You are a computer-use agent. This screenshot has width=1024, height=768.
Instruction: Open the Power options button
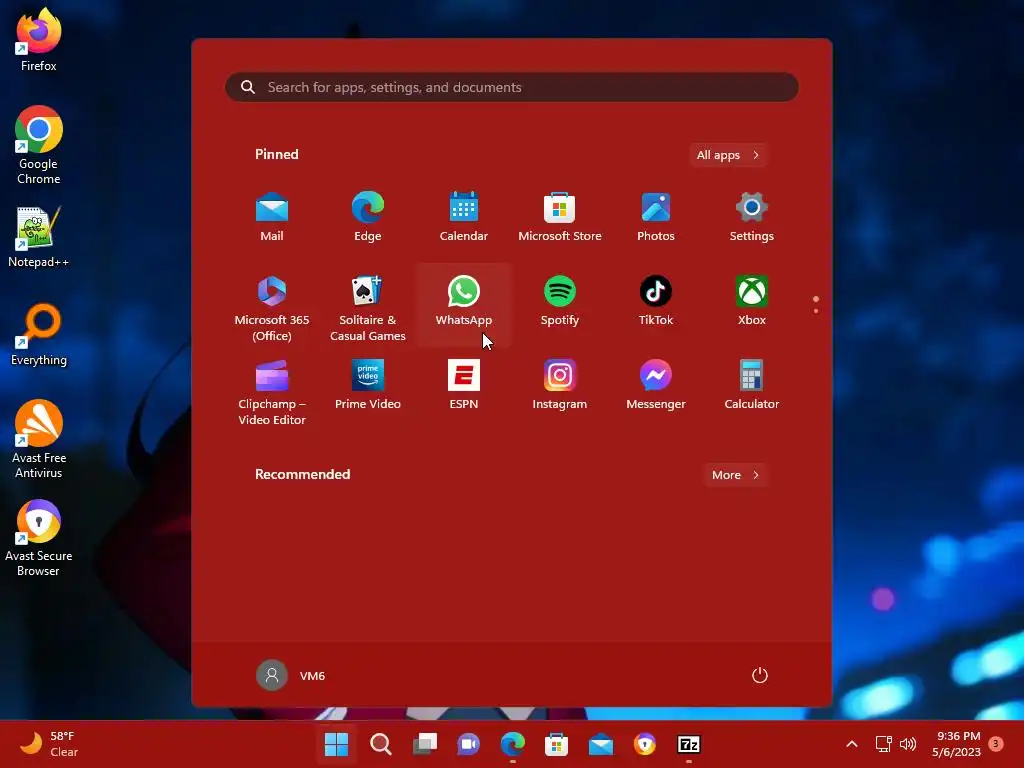pyautogui.click(x=760, y=675)
